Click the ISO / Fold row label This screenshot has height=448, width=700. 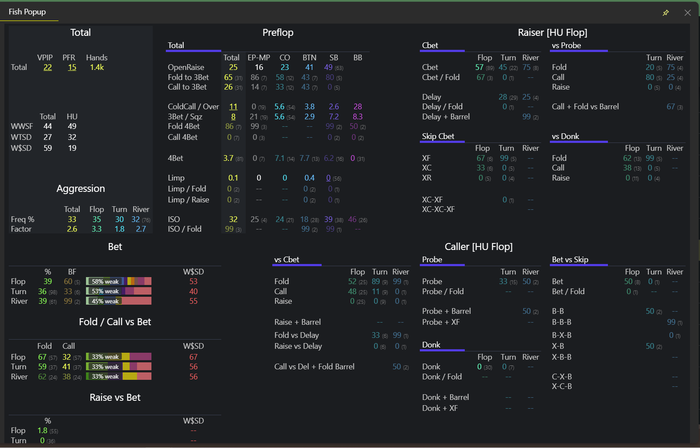click(x=184, y=229)
